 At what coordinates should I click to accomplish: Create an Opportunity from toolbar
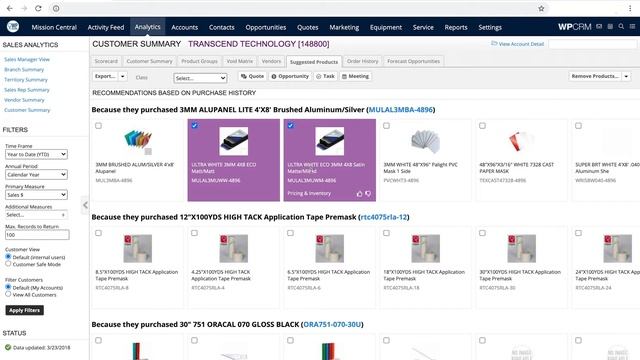290,76
